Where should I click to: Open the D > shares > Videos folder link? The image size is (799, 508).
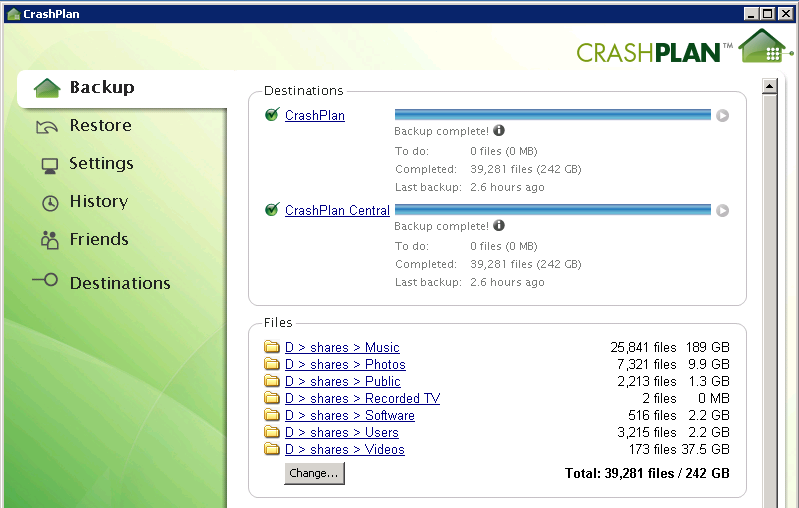click(x=344, y=450)
